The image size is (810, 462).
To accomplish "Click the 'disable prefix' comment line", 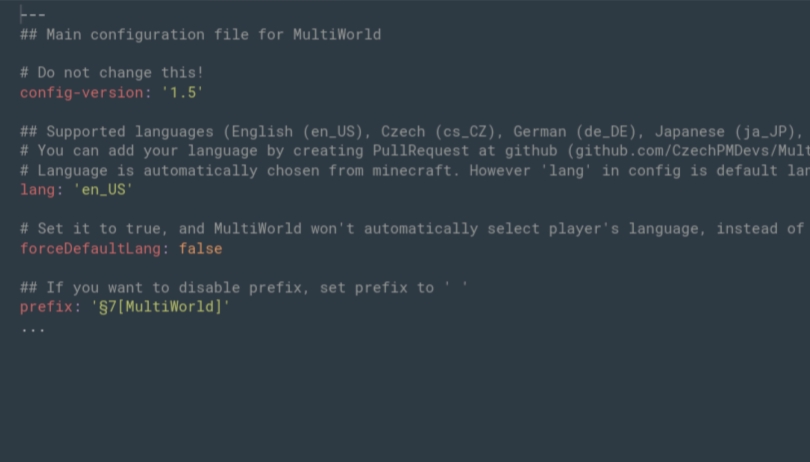I will tap(244, 288).
